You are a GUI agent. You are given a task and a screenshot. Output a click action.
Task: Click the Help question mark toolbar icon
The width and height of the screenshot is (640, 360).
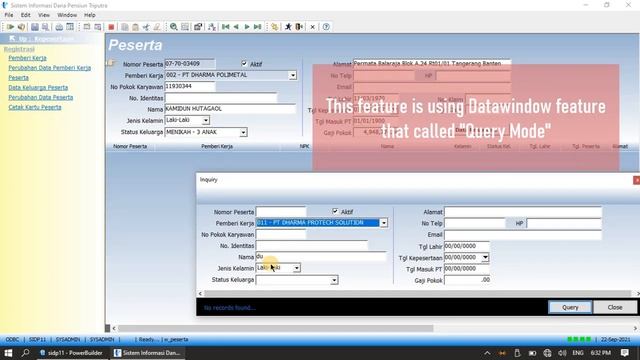(326, 27)
